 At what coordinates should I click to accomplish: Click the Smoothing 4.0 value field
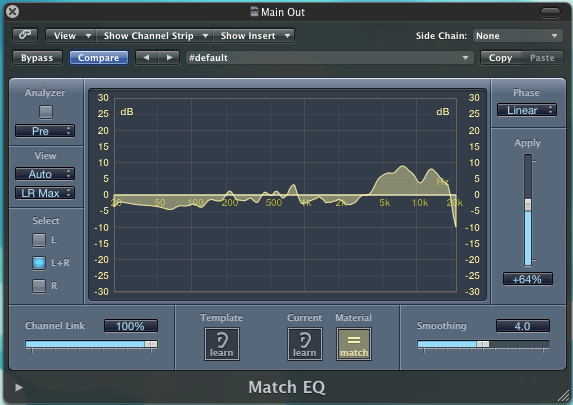[x=523, y=326]
